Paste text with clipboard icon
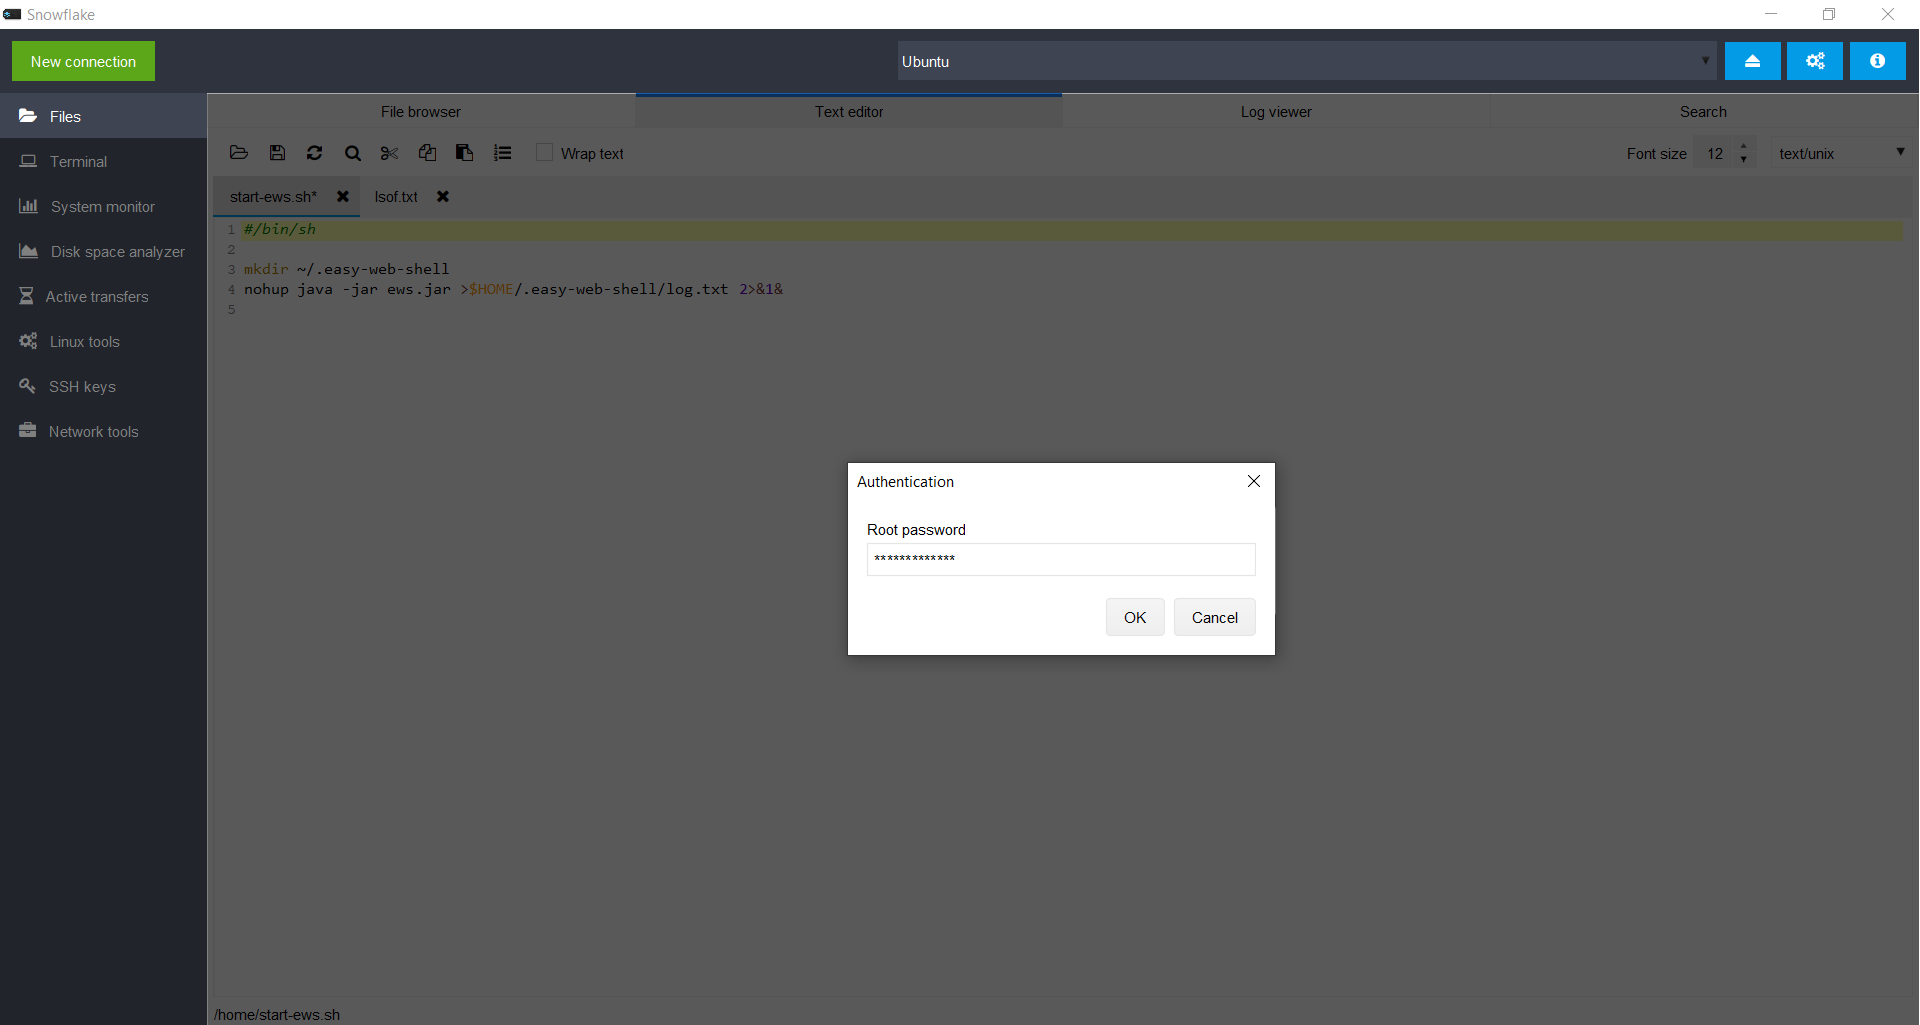Screen dimensions: 1920x1025 pyautogui.click(x=465, y=153)
